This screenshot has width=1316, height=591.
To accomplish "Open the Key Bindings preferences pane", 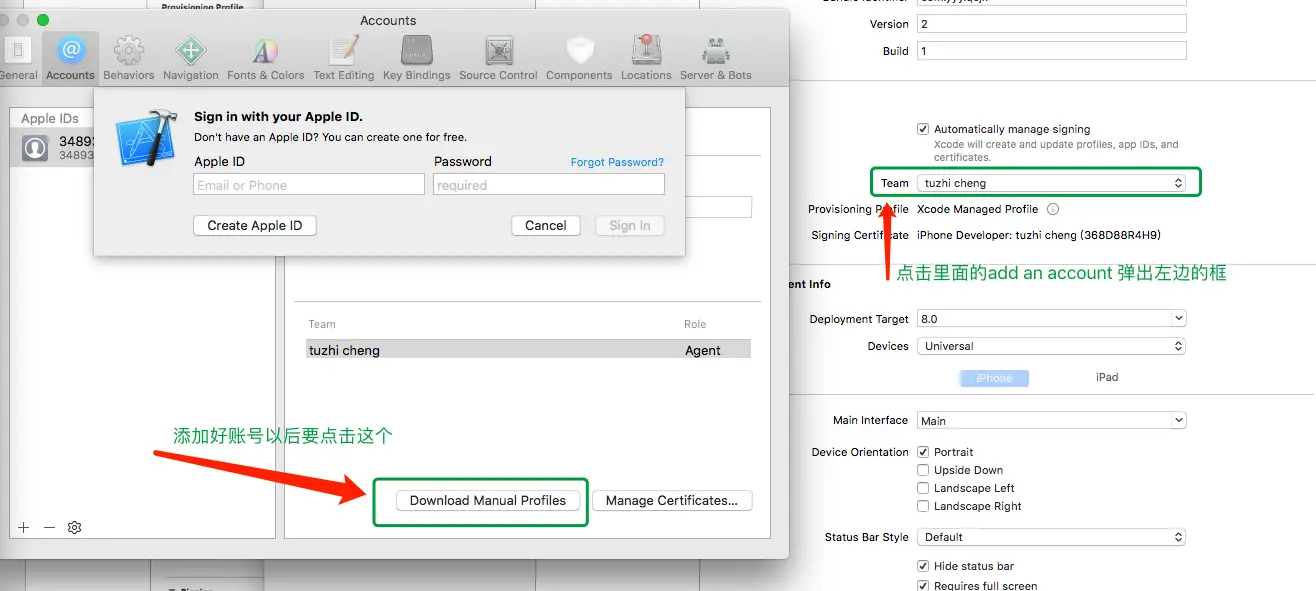I will [416, 57].
